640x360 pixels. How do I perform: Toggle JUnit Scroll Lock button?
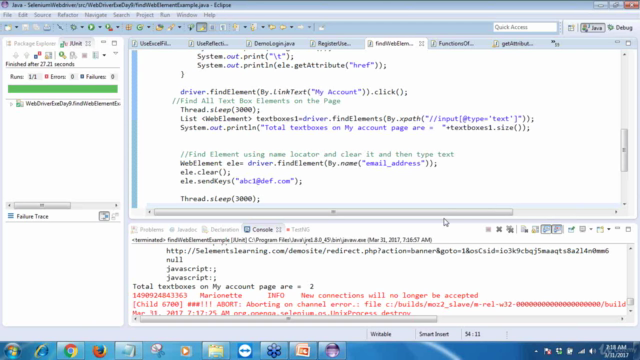click(49, 55)
